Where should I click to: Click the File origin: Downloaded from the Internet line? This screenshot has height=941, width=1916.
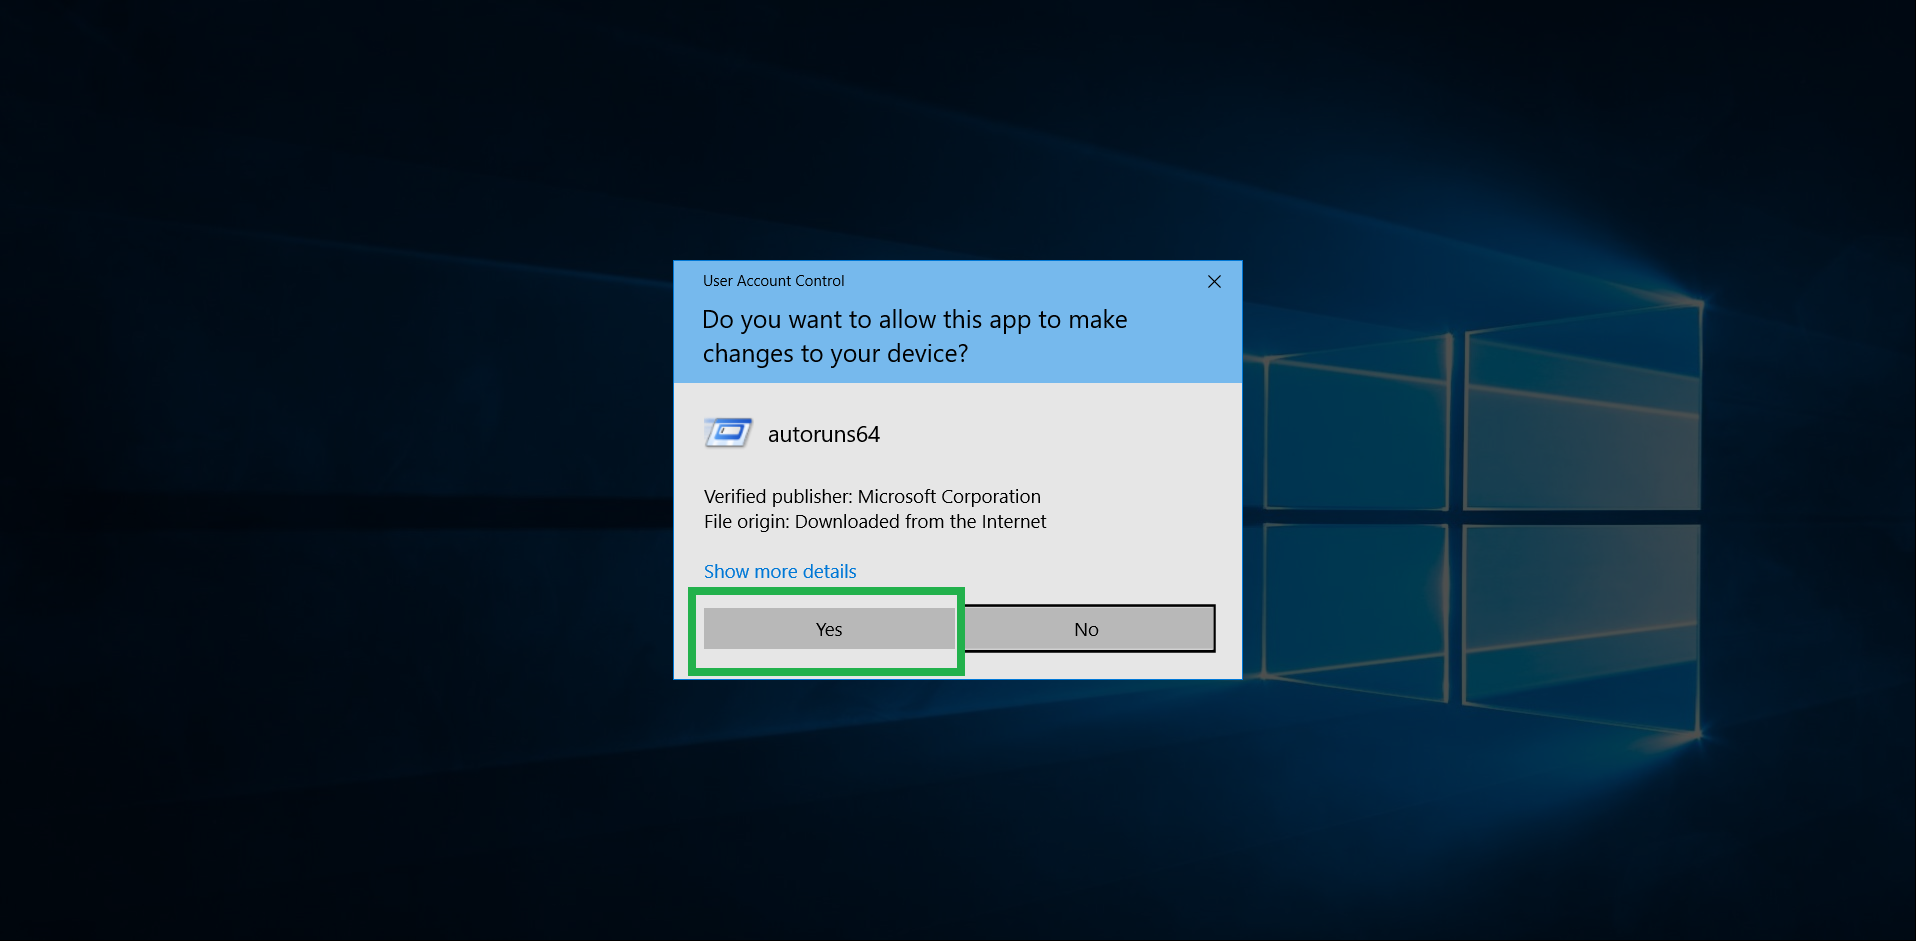(x=875, y=521)
